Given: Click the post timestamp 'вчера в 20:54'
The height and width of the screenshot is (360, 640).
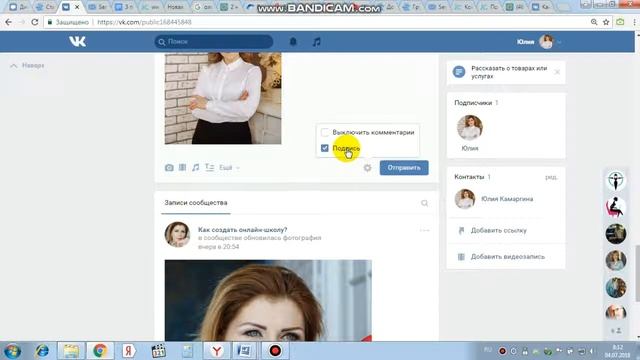Looking at the screenshot, I should (218, 247).
